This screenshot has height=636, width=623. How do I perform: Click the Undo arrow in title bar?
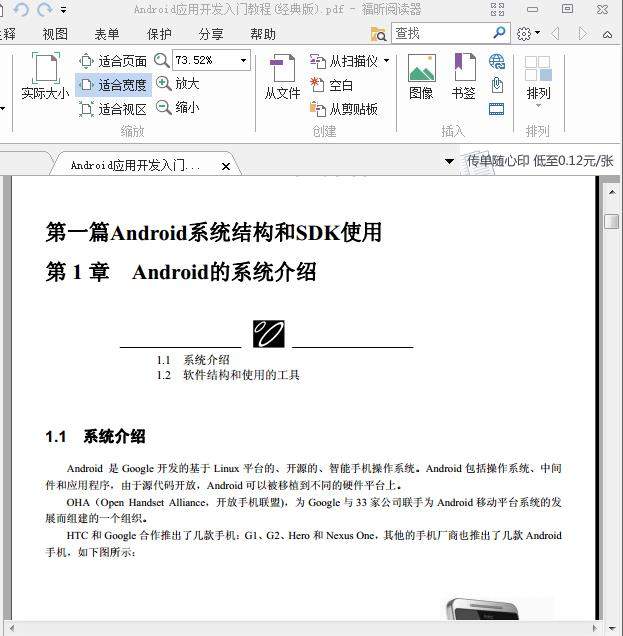(21, 9)
